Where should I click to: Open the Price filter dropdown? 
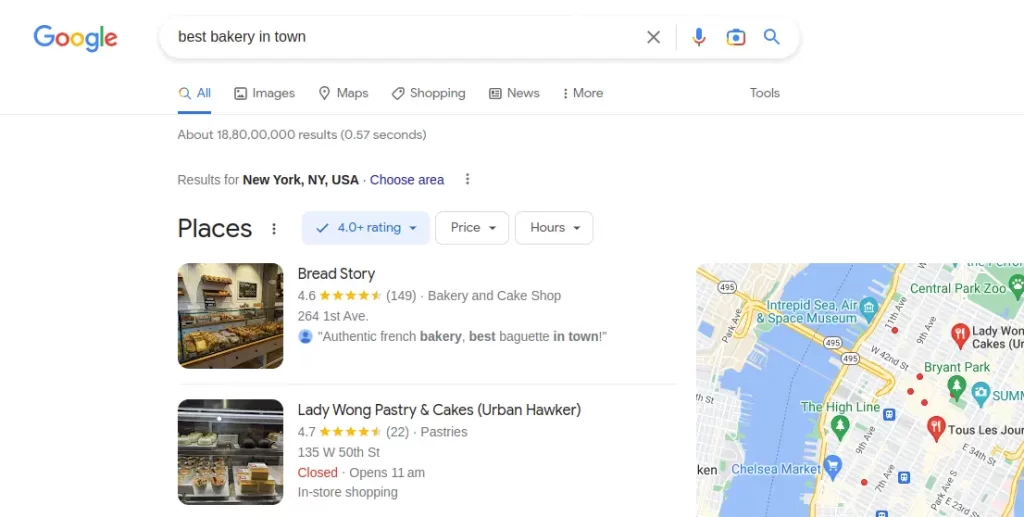click(x=472, y=228)
